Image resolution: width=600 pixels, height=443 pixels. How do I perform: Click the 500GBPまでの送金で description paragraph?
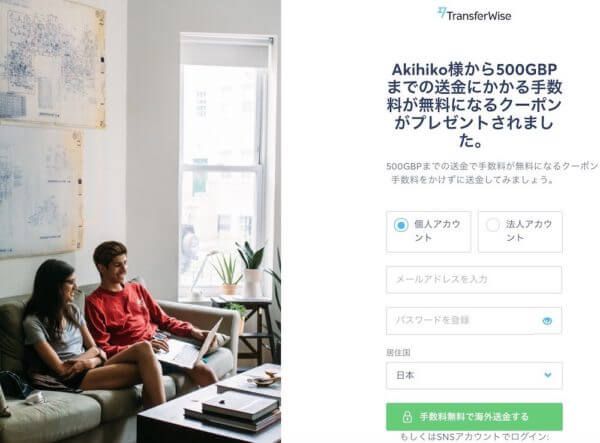click(493, 173)
